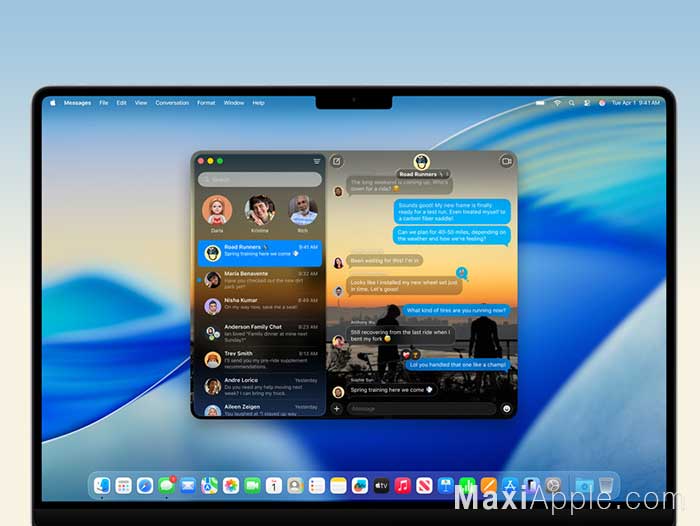
Task: Open Mail from the Dock
Action: tap(188, 485)
